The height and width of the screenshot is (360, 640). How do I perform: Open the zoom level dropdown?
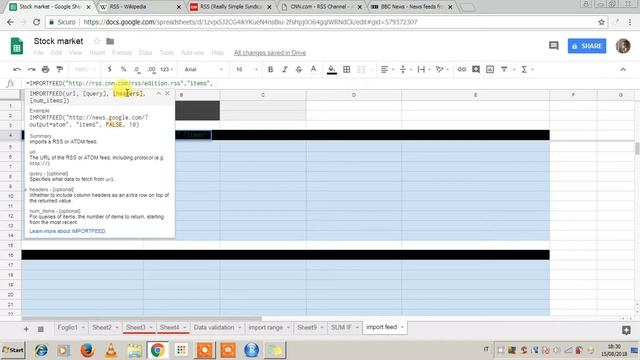(x=85, y=69)
